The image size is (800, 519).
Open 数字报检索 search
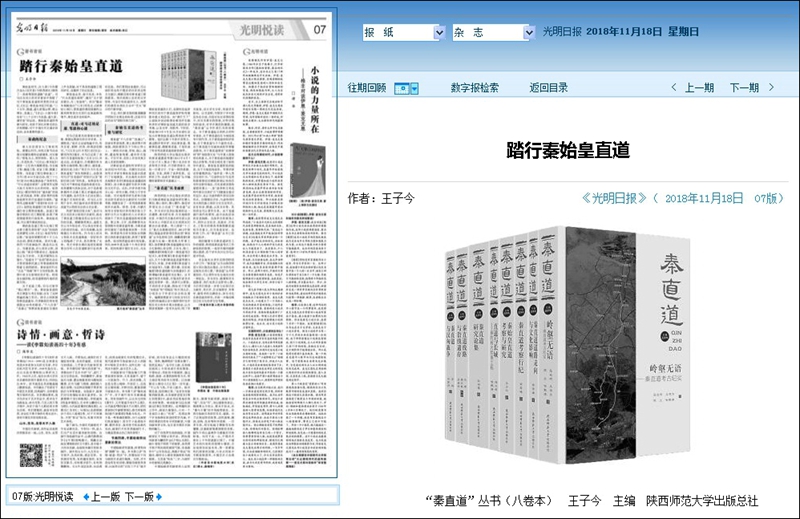pos(474,88)
